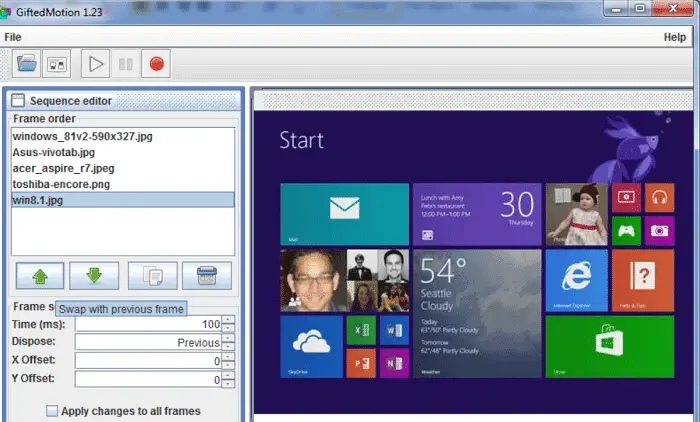Select frame acer_aspire_r7.jpeg
The width and height of the screenshot is (700, 422).
pos(123,168)
